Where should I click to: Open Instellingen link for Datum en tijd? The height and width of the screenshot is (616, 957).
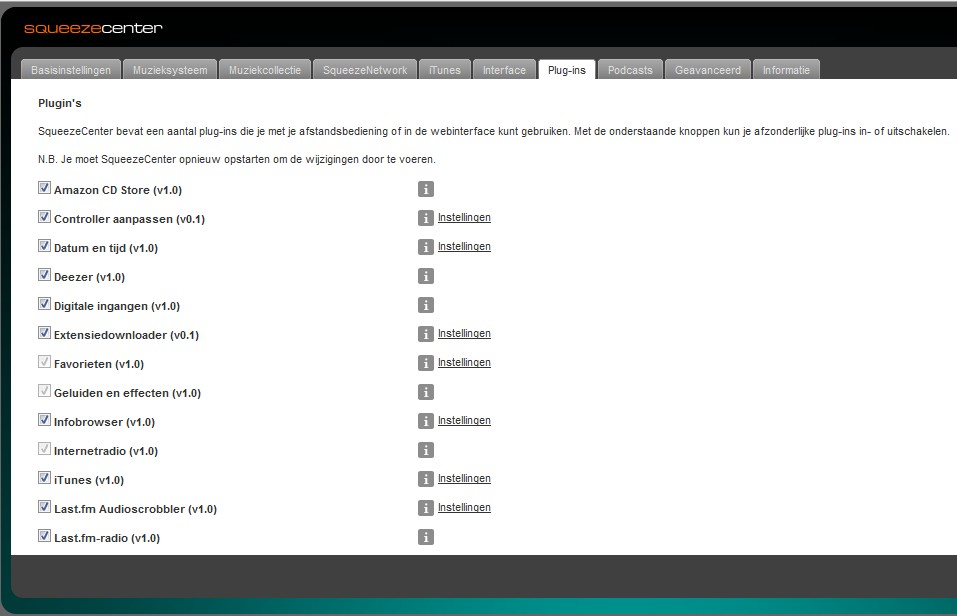464,246
